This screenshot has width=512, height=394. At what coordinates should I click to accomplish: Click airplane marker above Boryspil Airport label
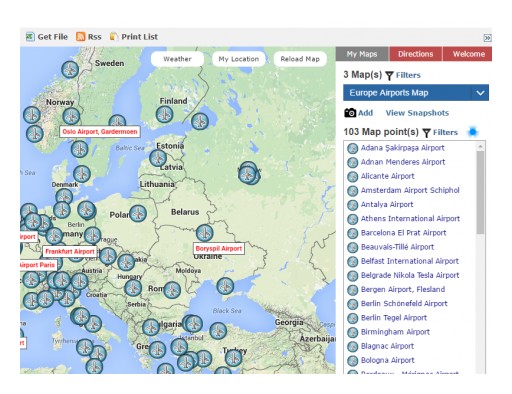[x=204, y=233]
